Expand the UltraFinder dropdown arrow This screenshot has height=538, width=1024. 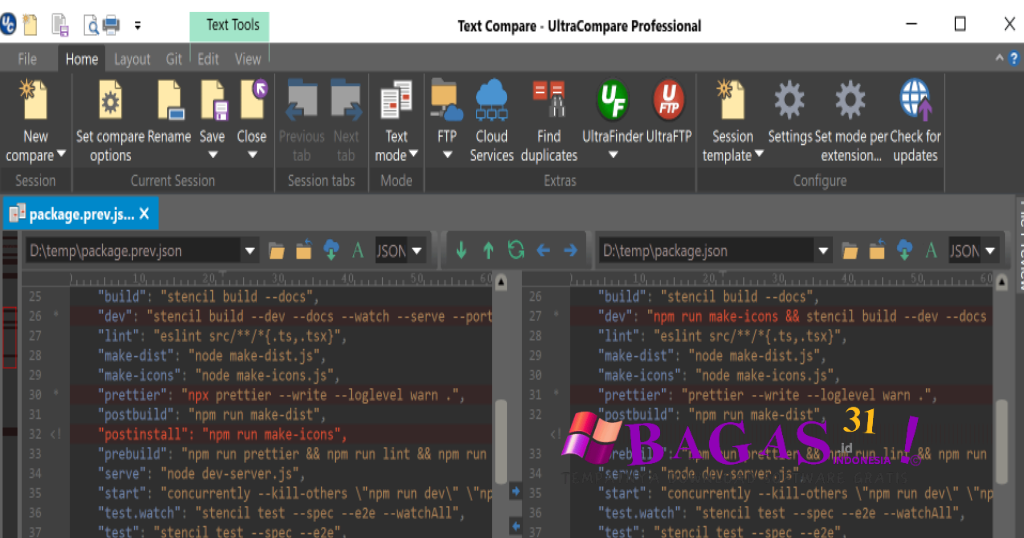[x=613, y=155]
